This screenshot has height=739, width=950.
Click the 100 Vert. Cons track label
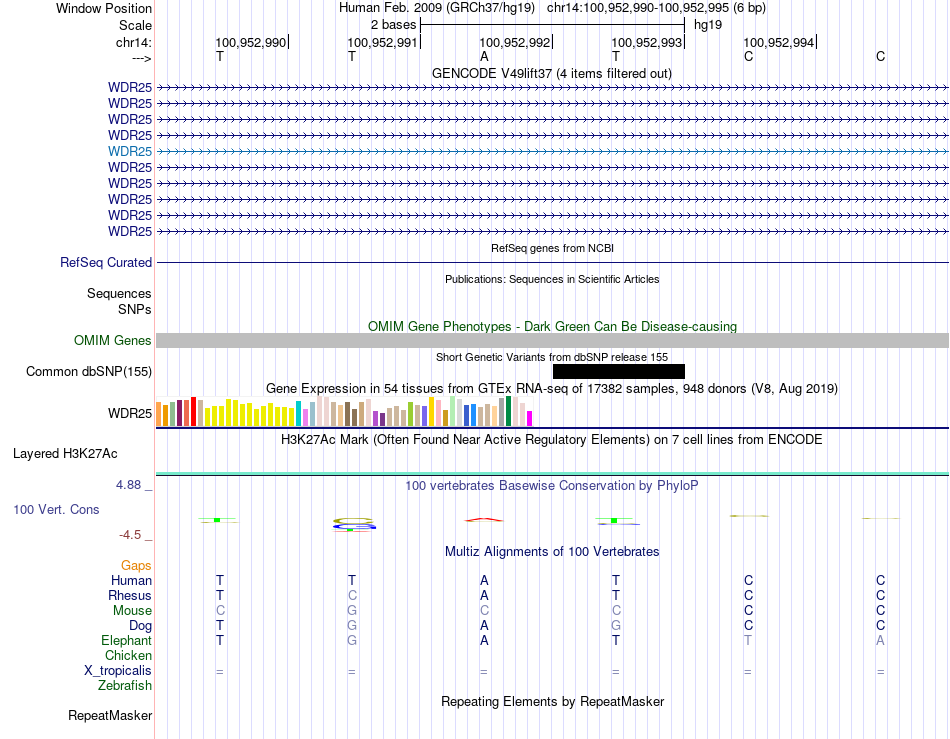click(x=56, y=509)
